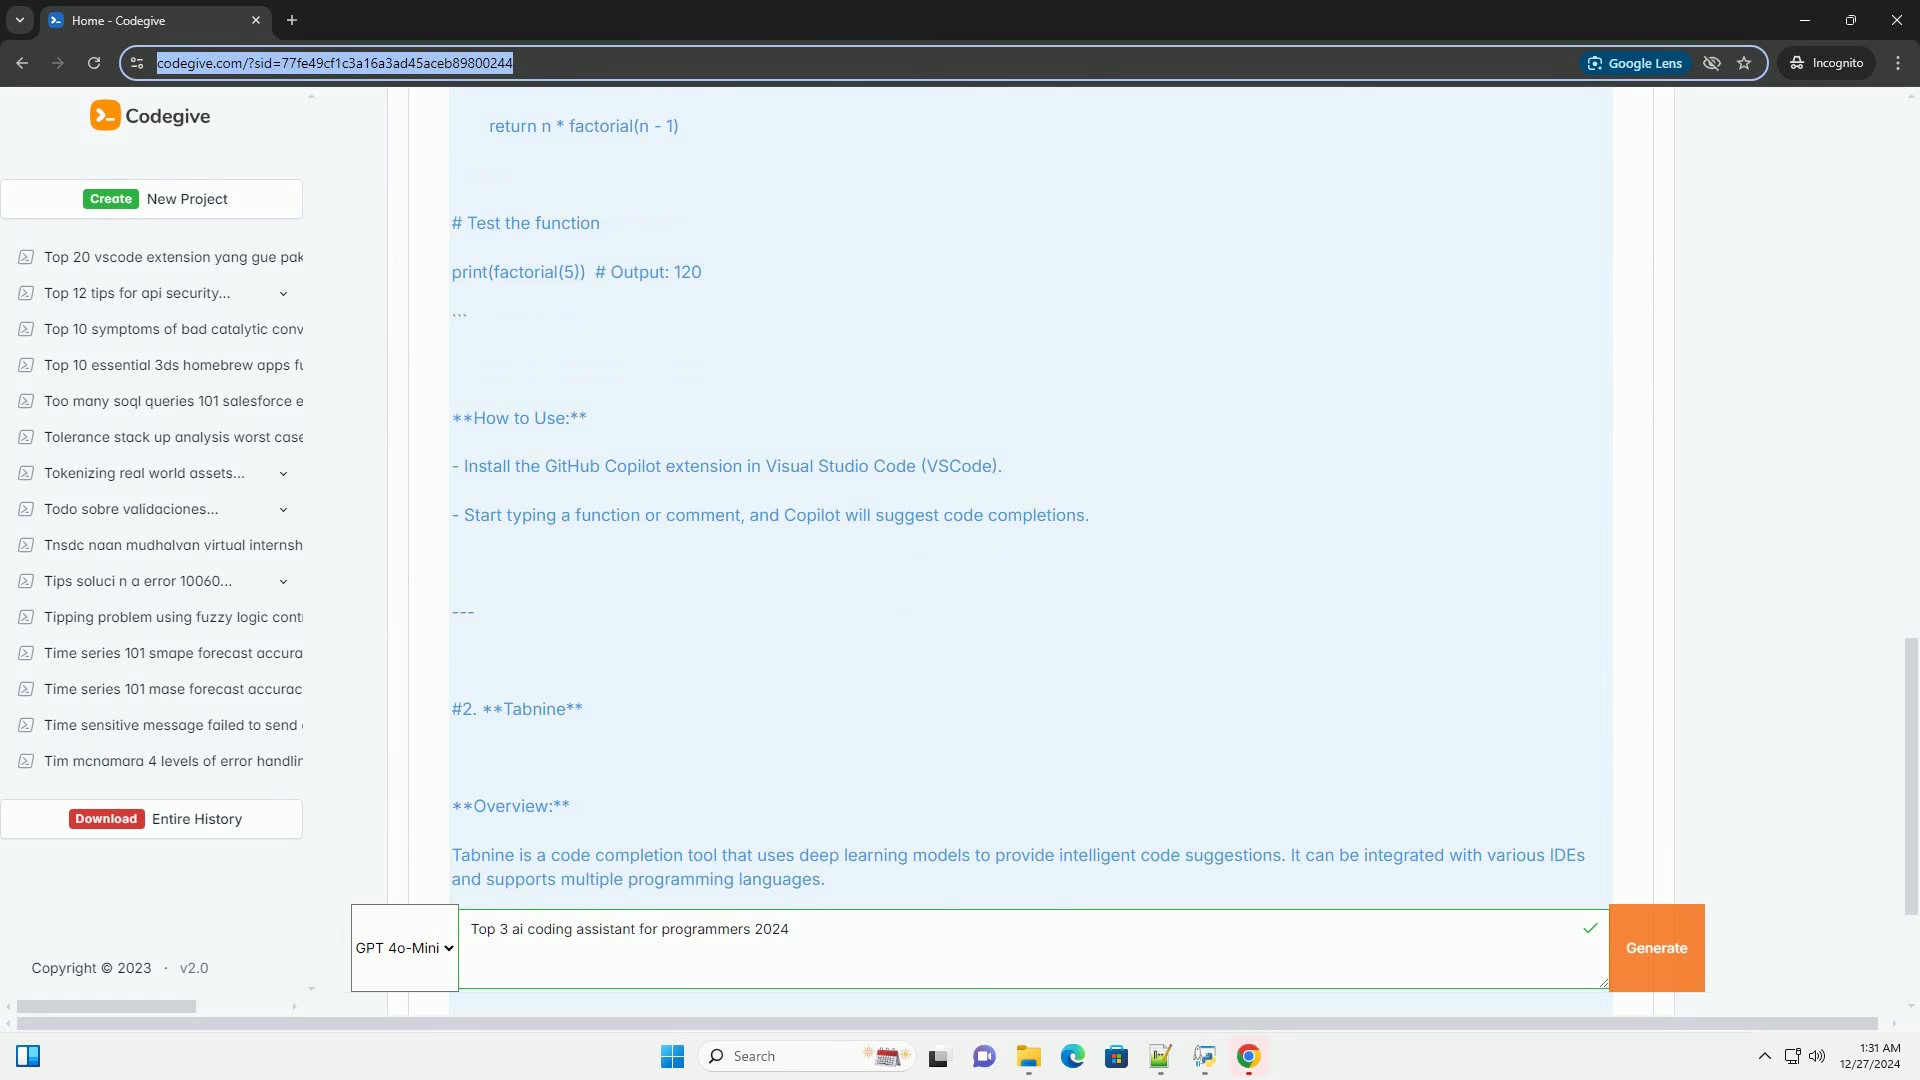This screenshot has width=1920, height=1080.
Task: Click 'Copyright © 2023' footer text
Action: (x=91, y=968)
